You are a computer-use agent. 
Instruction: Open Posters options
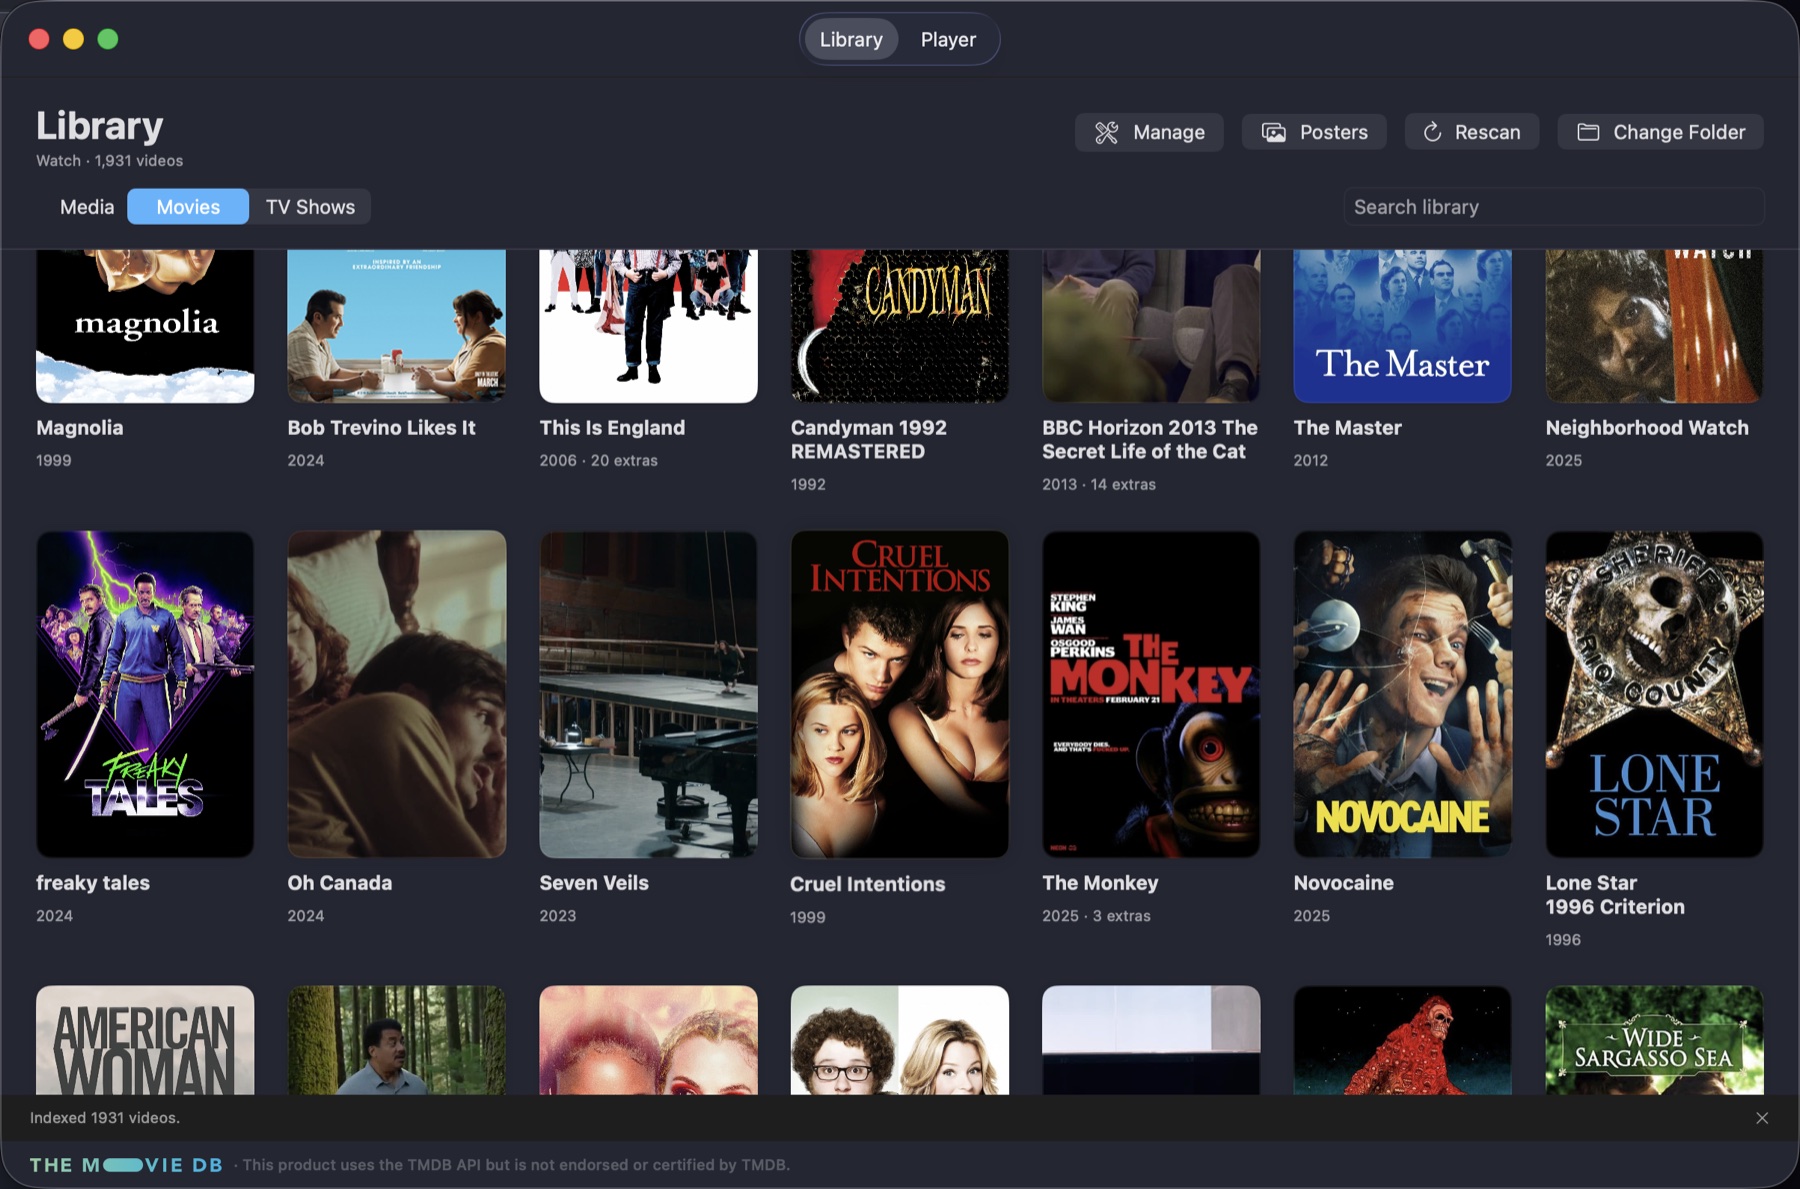(1314, 132)
